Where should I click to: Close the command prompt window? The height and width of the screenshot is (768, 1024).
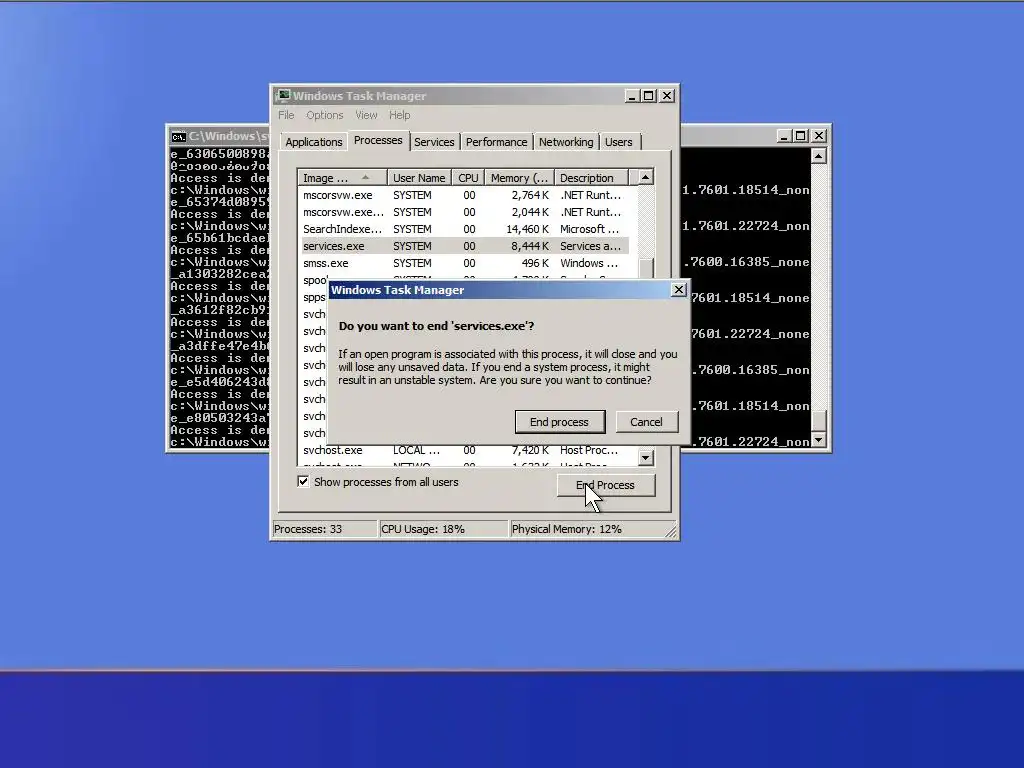[819, 136]
